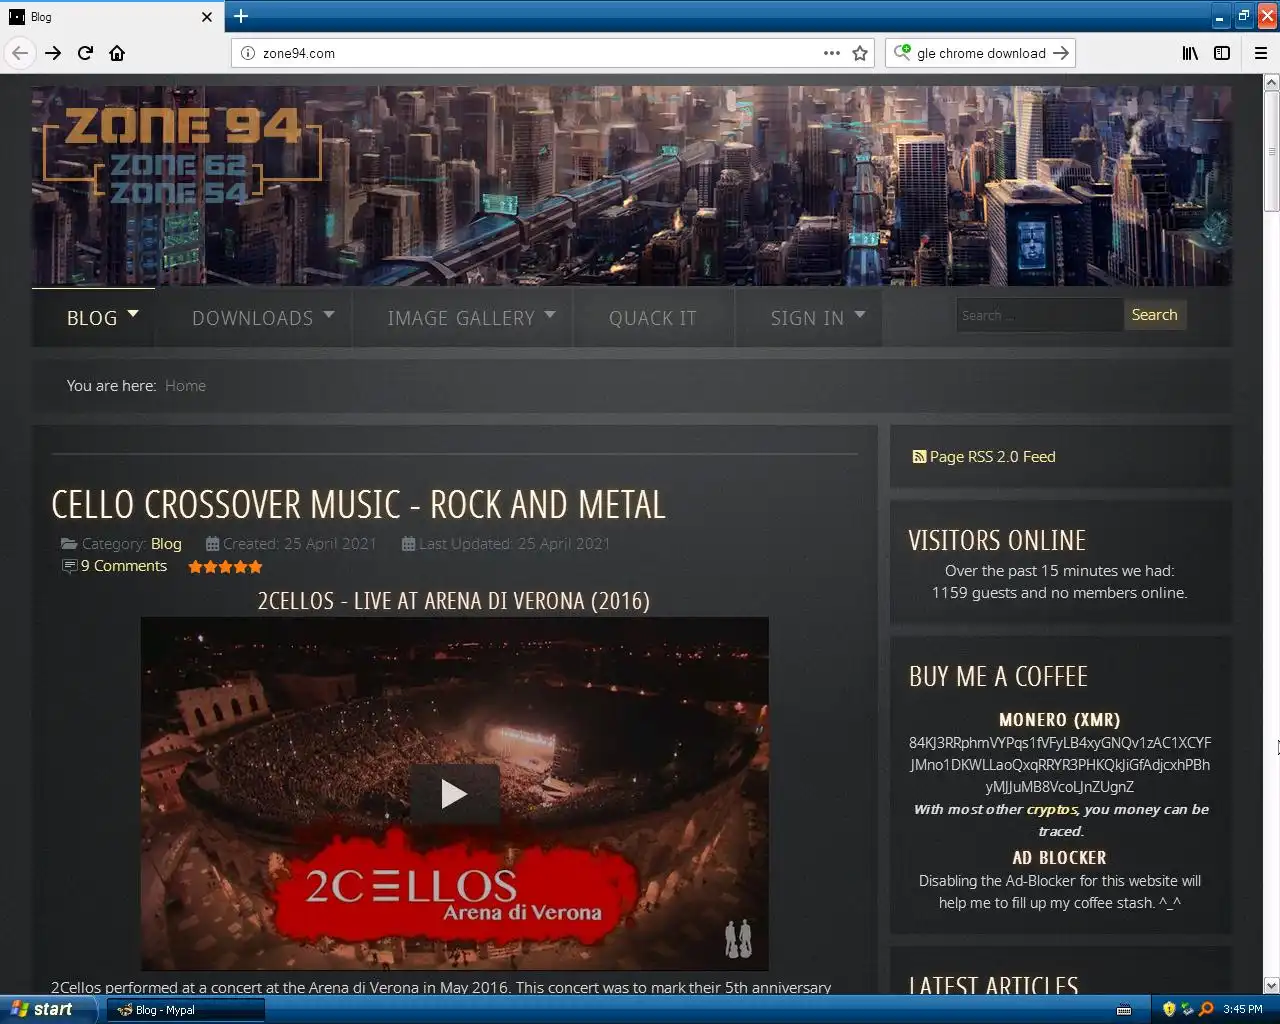The image size is (1280, 1024).
Task: Open the Windows Start menu
Action: click(x=48, y=1009)
